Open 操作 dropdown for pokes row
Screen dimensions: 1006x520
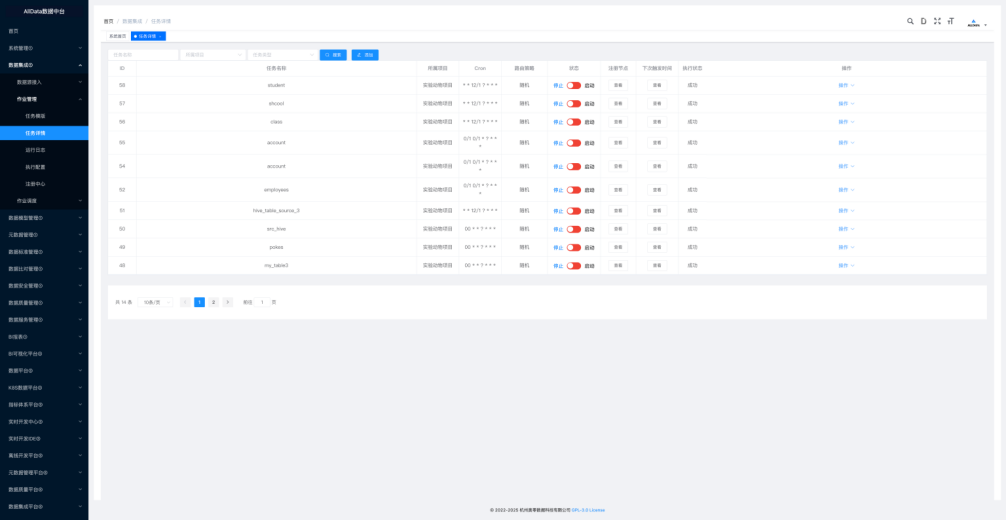[846, 247]
